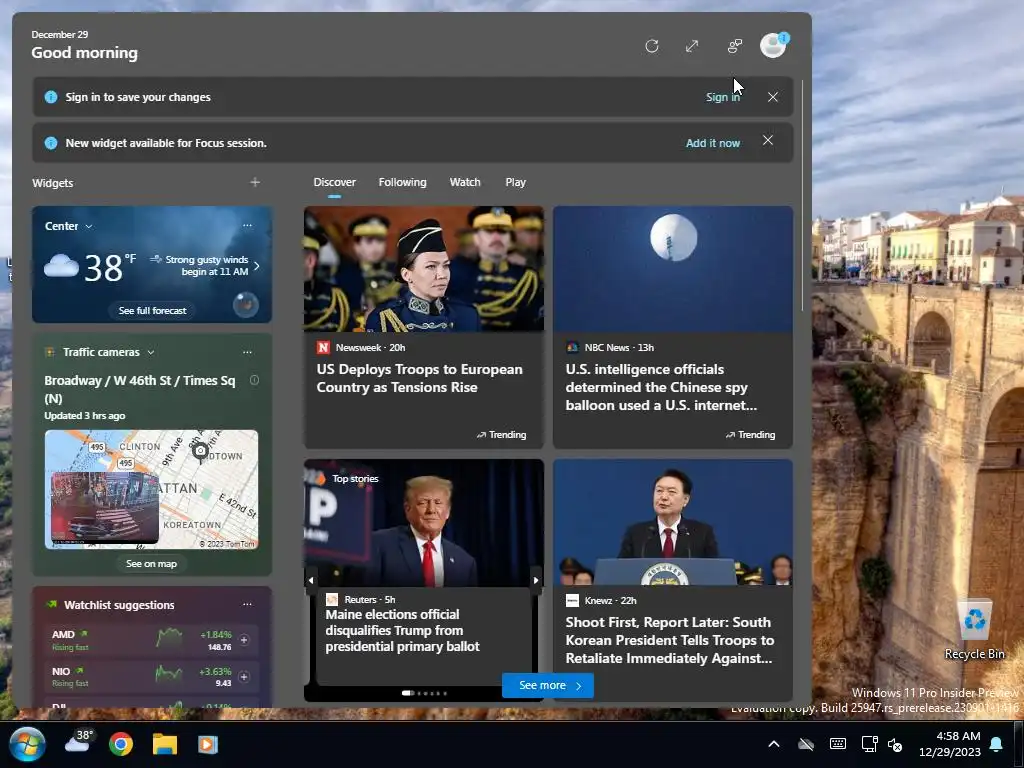
Task: Click the muted volume tray icon
Action: point(895,744)
